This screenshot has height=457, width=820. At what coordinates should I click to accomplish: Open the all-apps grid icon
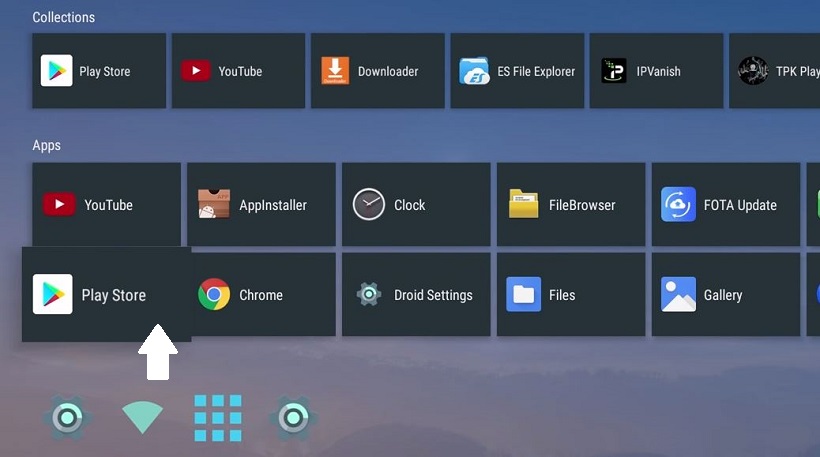(x=218, y=418)
